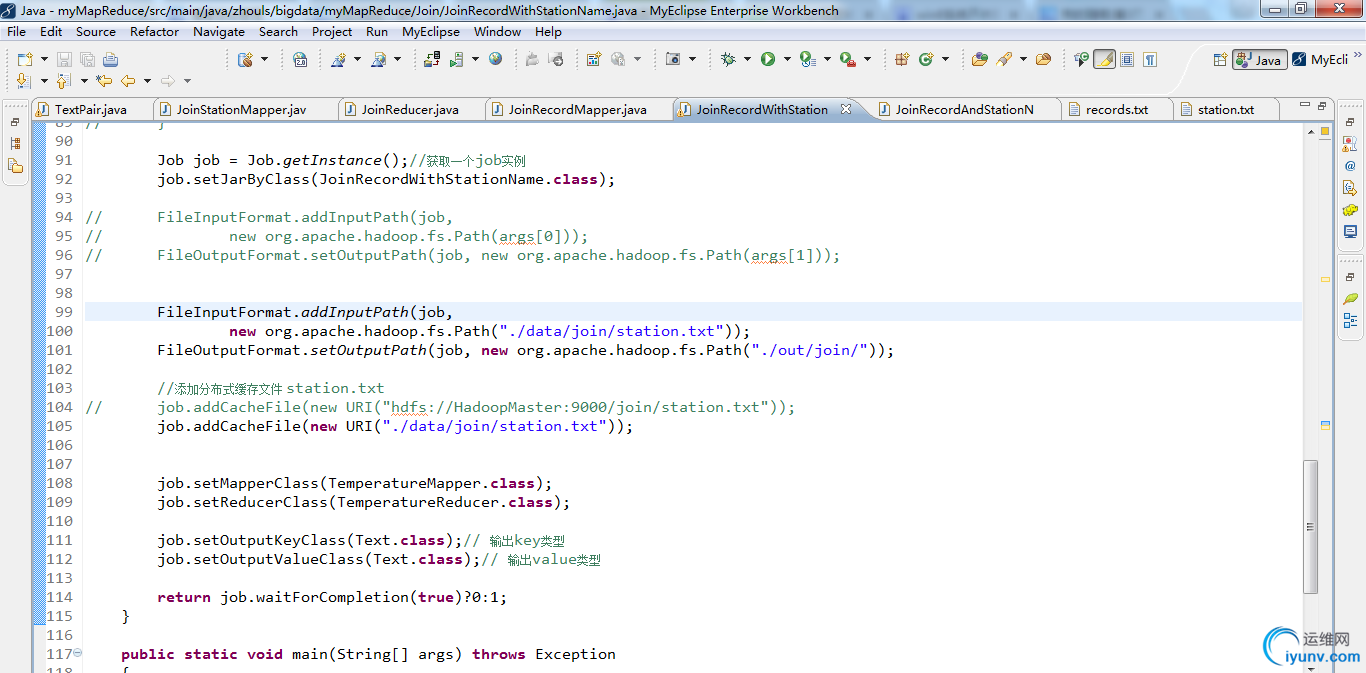Screen dimensions: 1366x673
Task: Toggle Block Selection Mode button
Action: [1127, 59]
